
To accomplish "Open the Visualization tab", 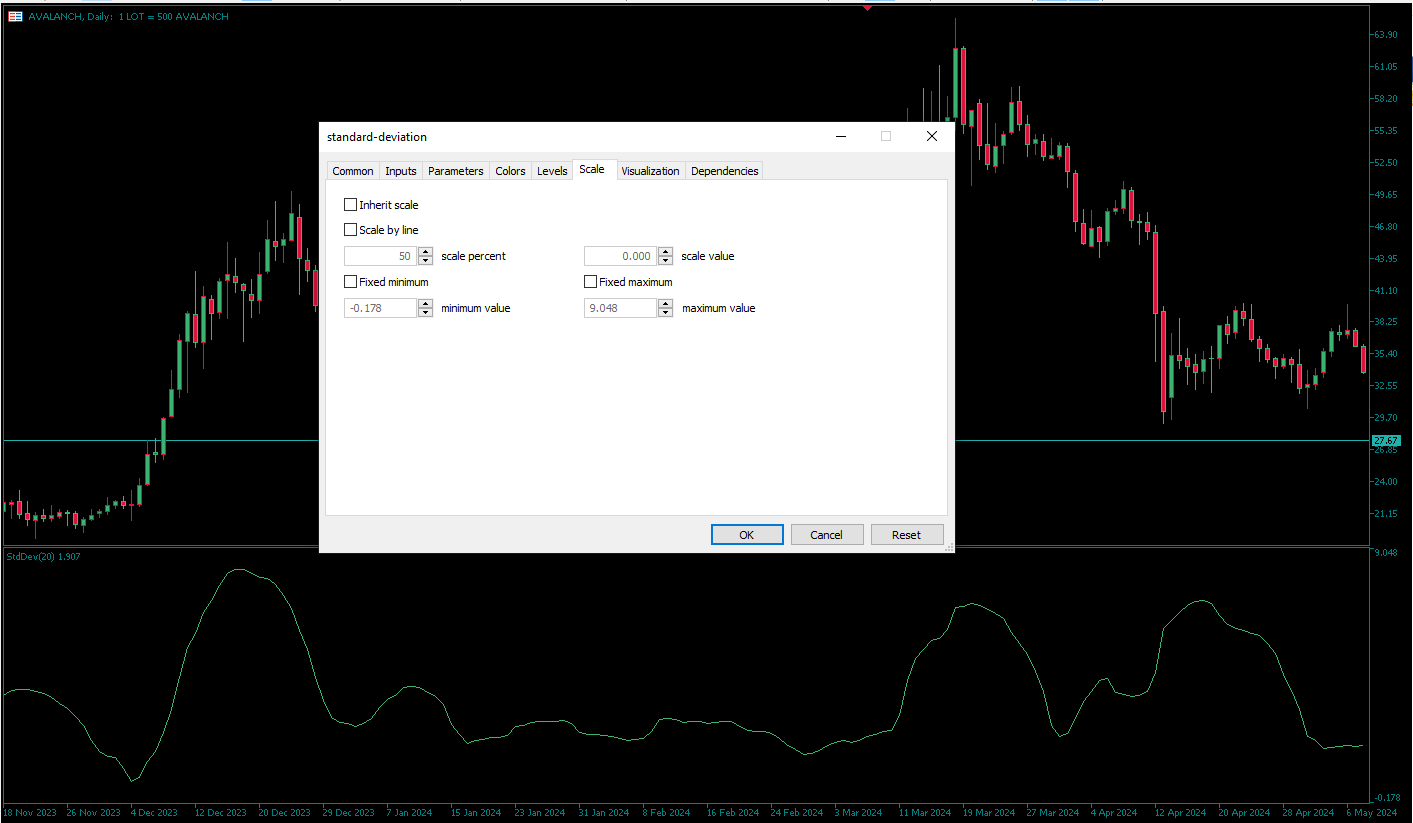I will 650,171.
